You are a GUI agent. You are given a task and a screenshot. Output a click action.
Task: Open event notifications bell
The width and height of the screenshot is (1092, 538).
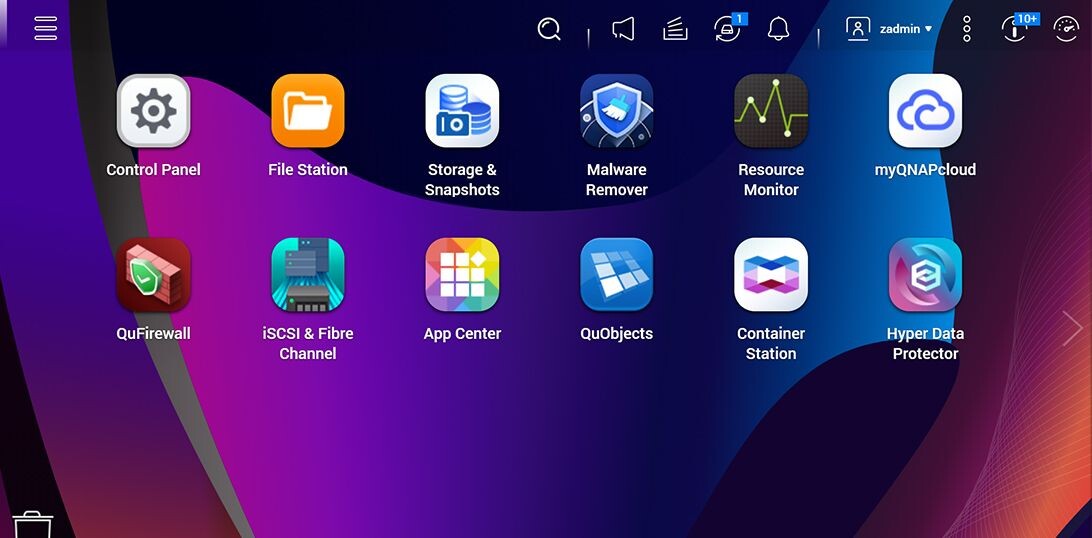(x=779, y=29)
